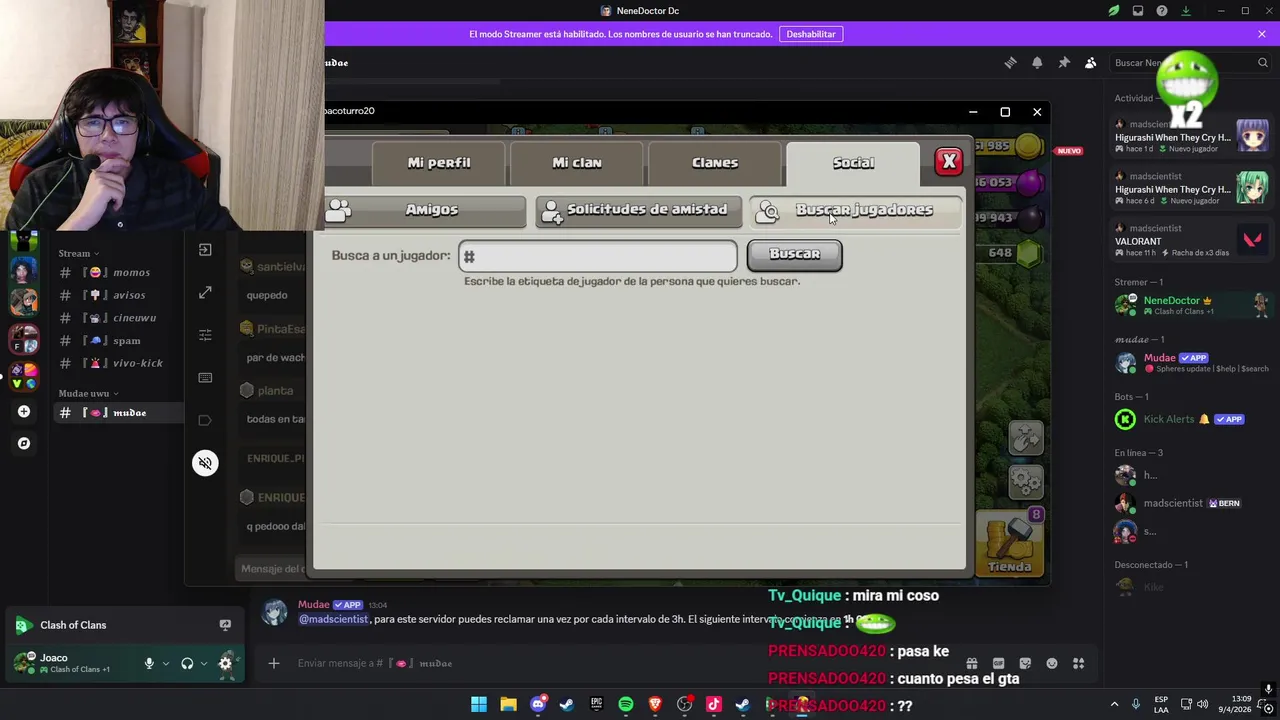Click the overlay exit arrow icon
The image size is (1280, 720).
205,250
